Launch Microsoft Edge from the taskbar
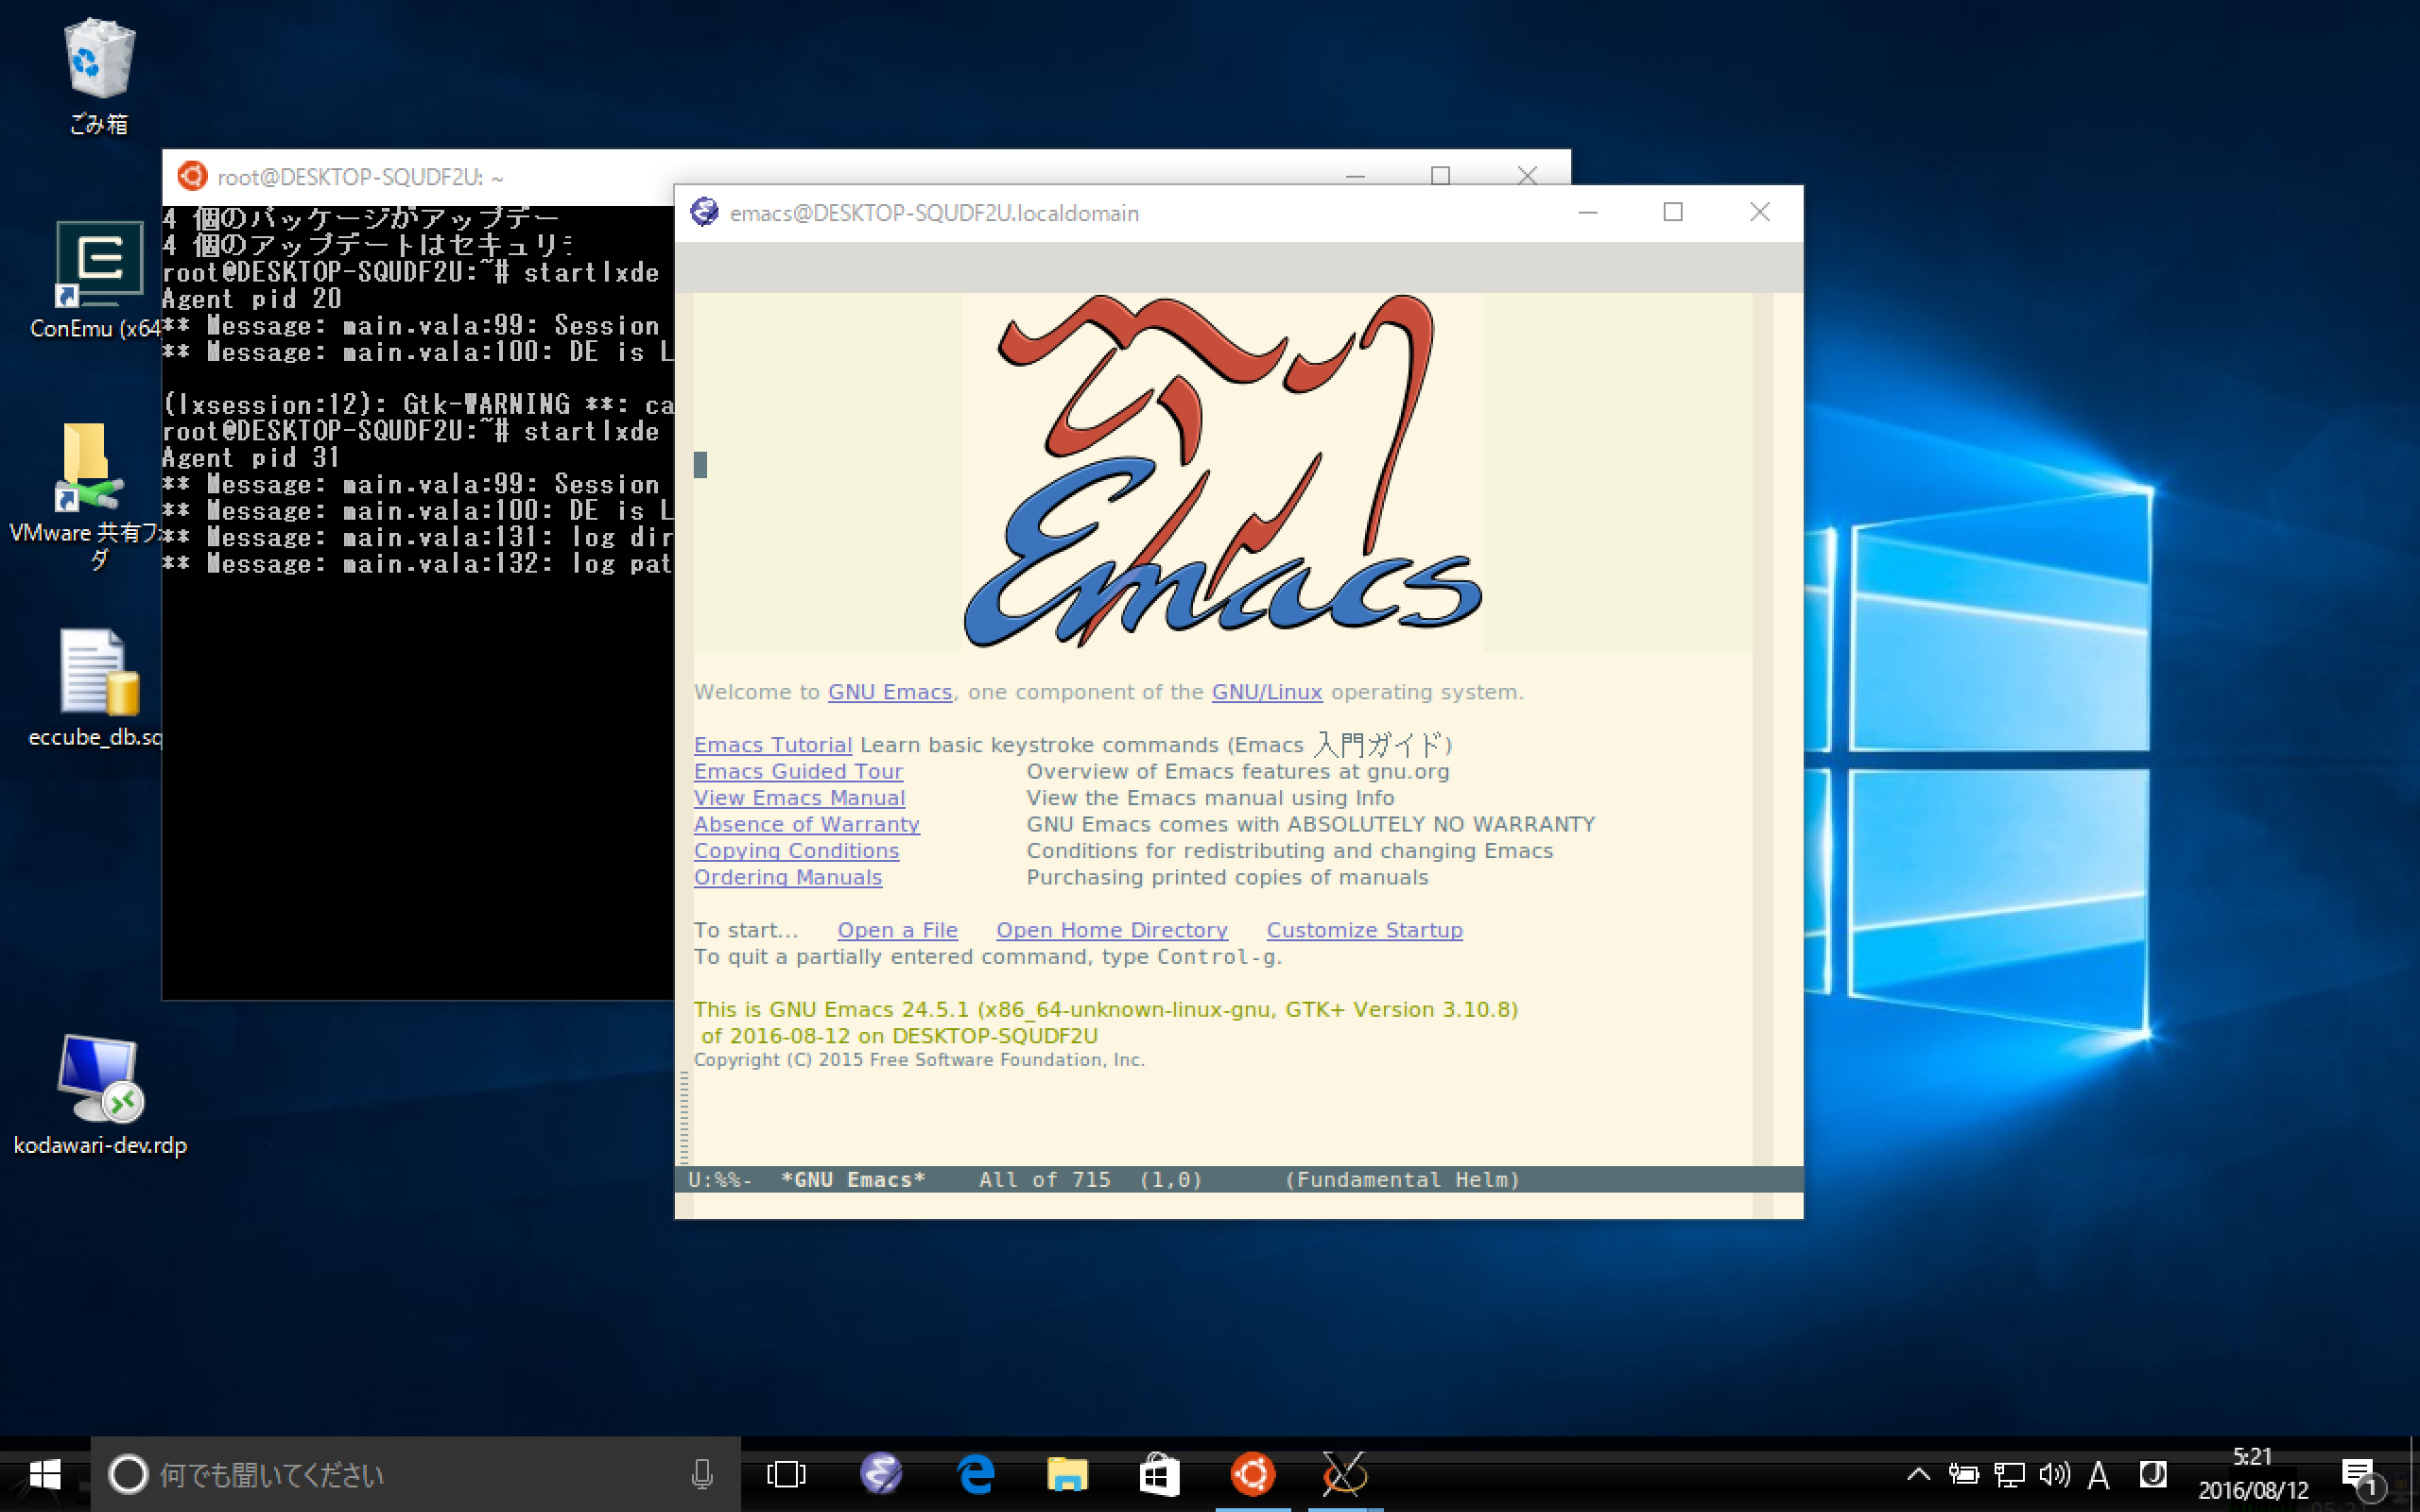 click(x=975, y=1474)
